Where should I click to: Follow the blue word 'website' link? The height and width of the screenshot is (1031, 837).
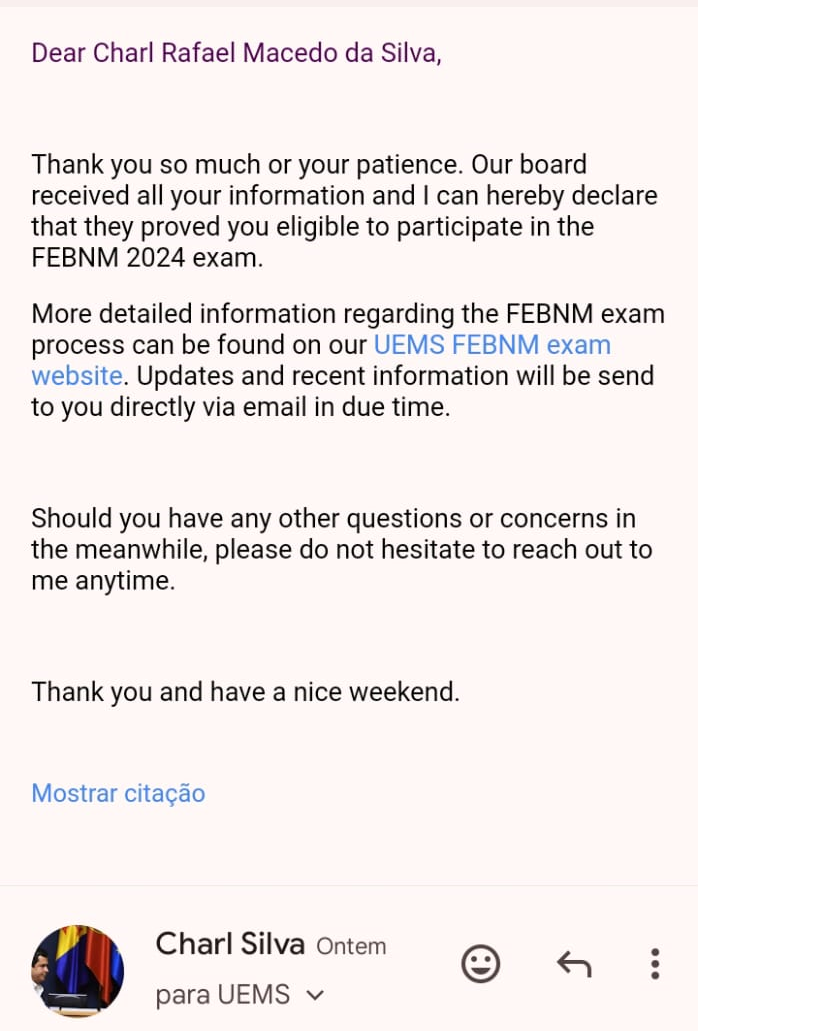(77, 375)
